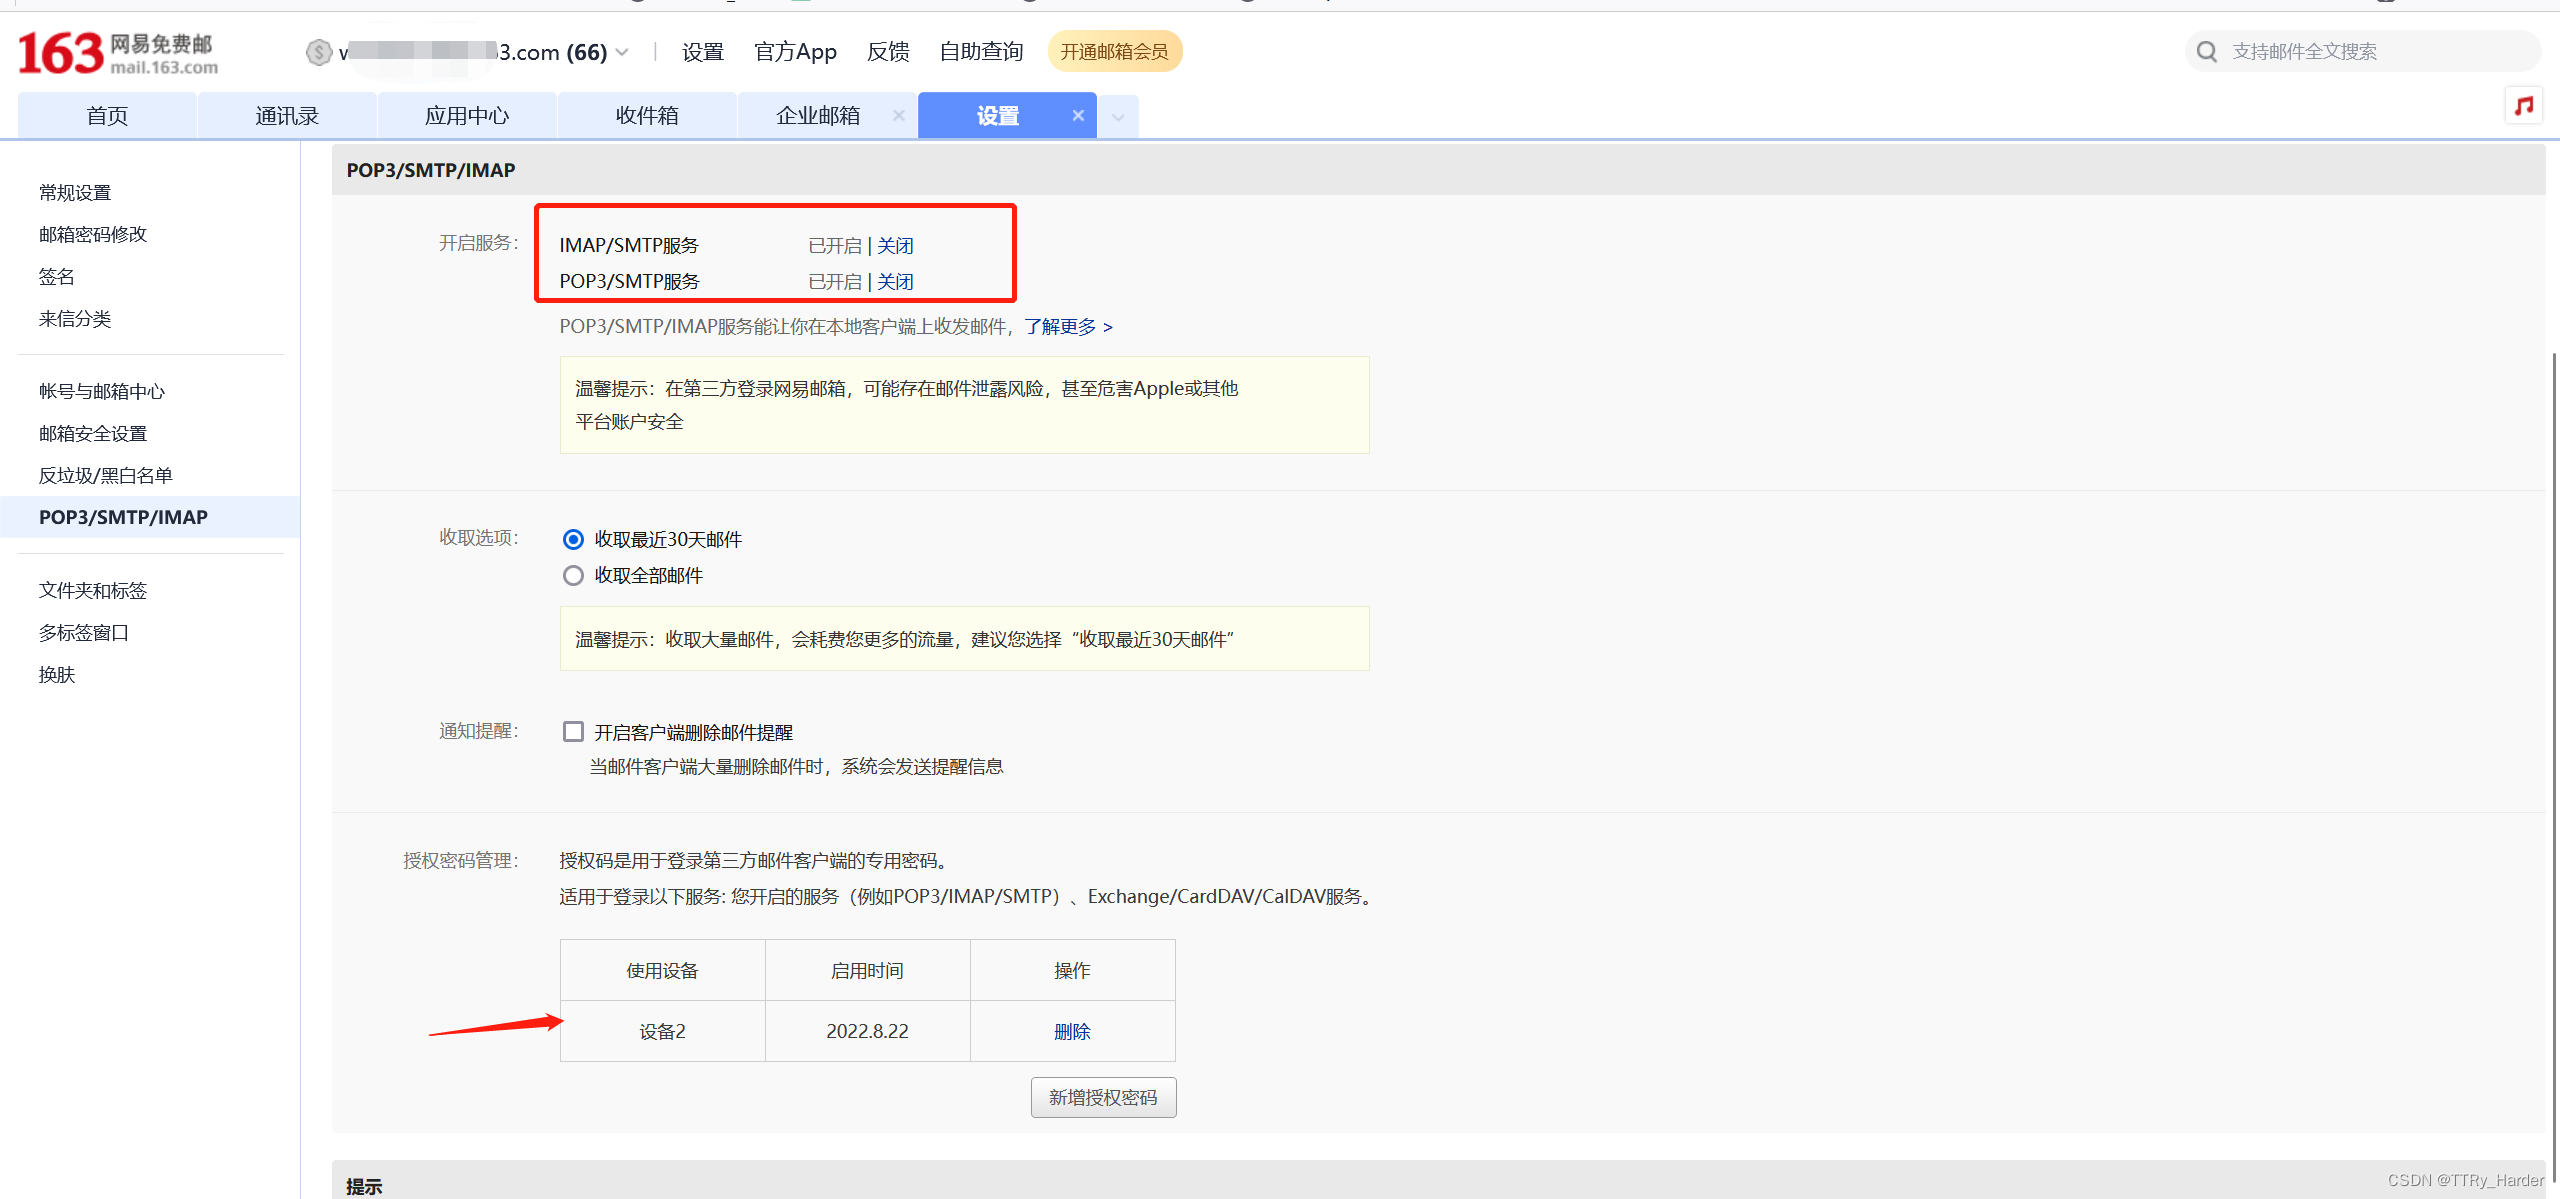
Task: Open 设置 in the top header
Action: [x=702, y=52]
